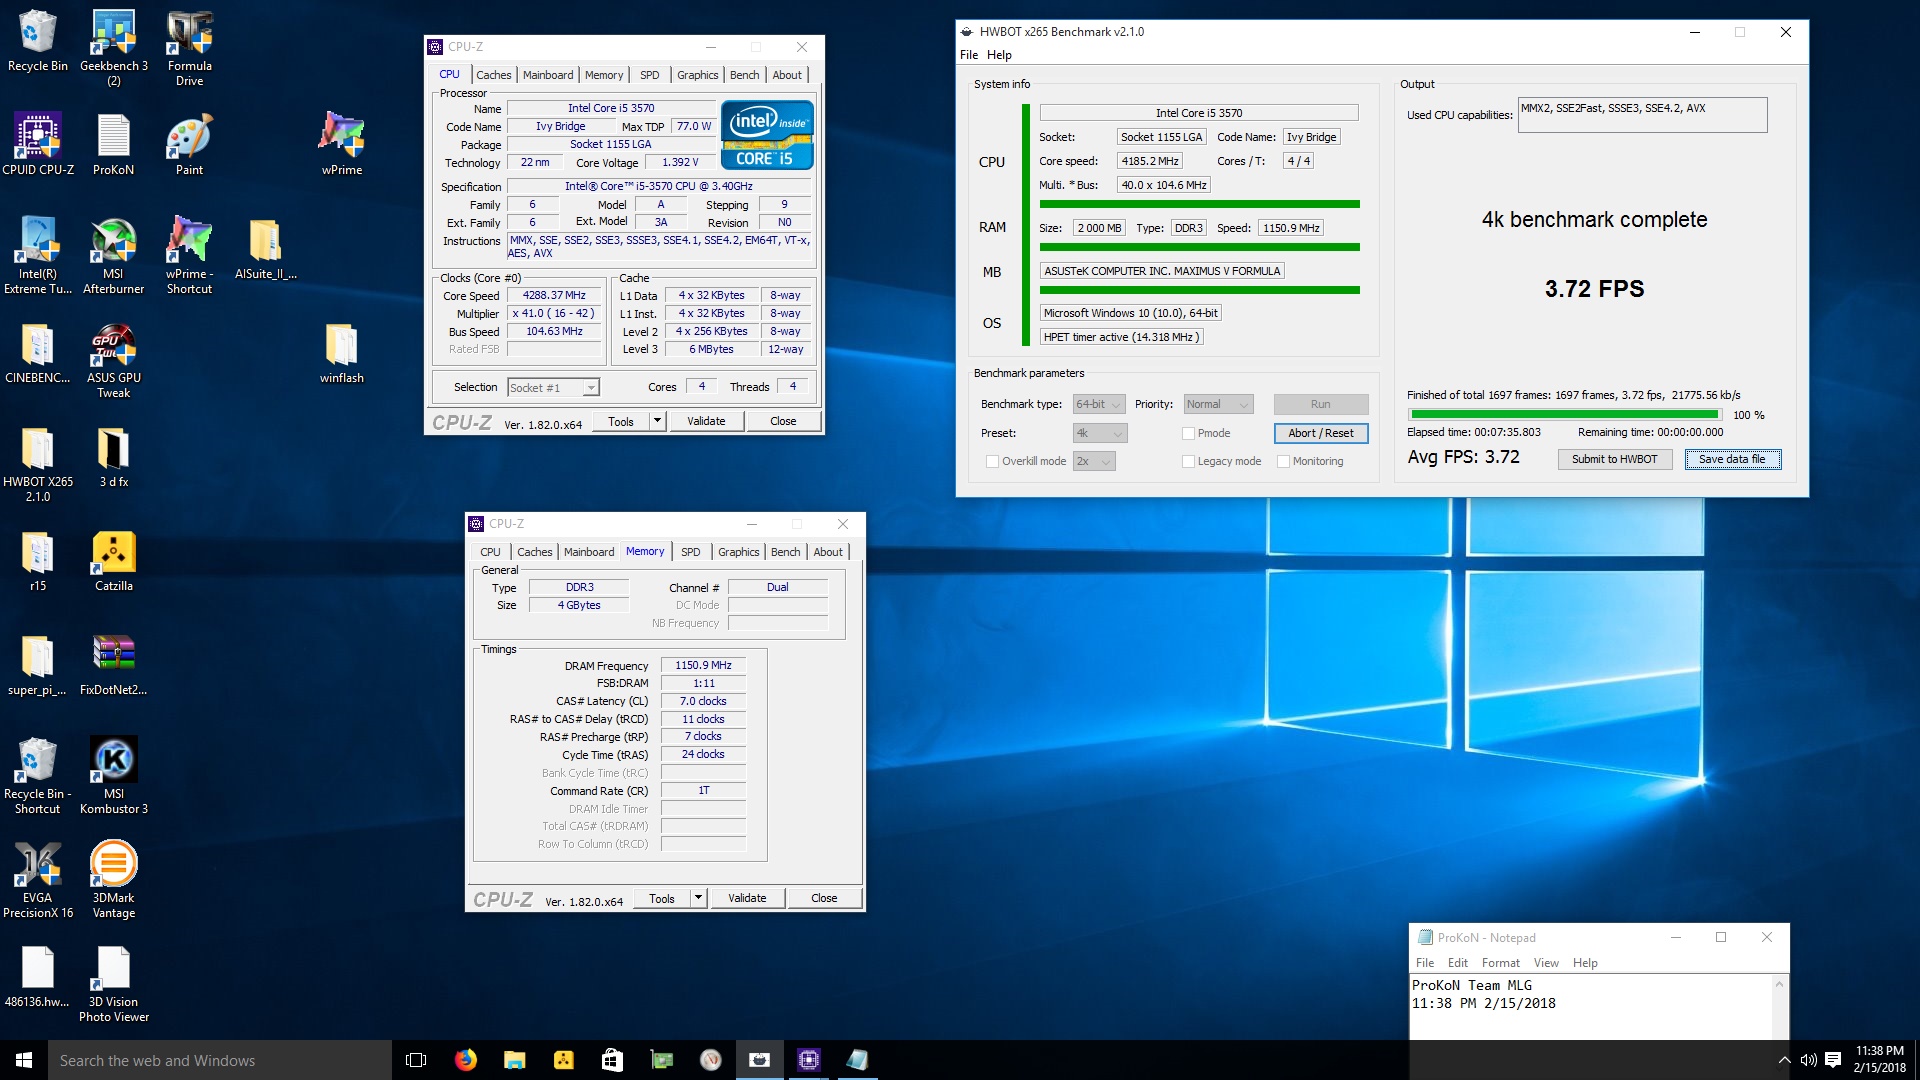The height and width of the screenshot is (1080, 1920).
Task: Open FixDotNet2 archive icon
Action: pos(114,664)
